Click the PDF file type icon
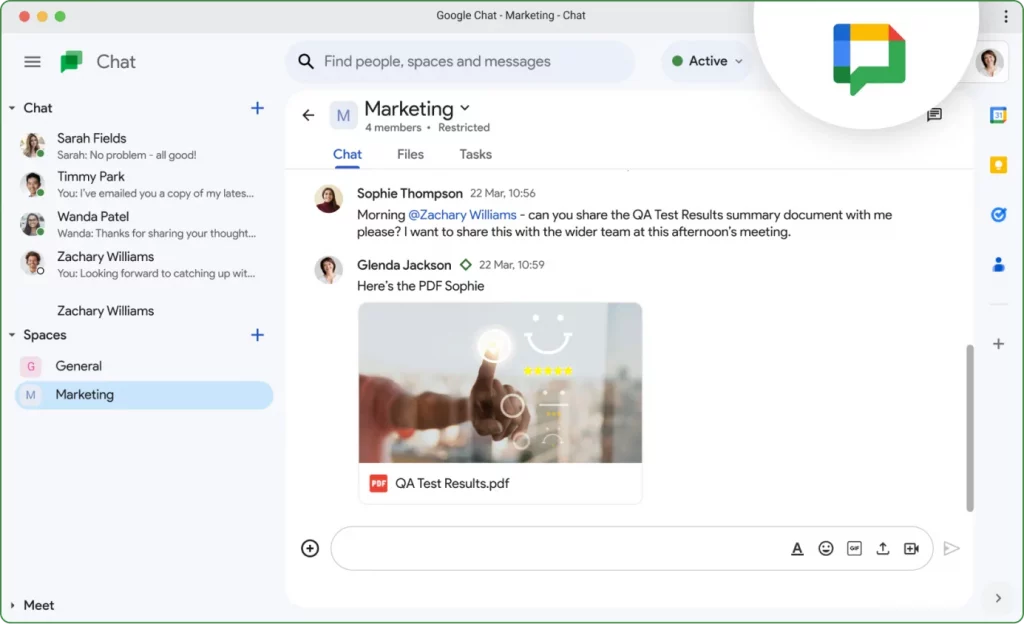This screenshot has height=624, width=1024. (x=378, y=483)
